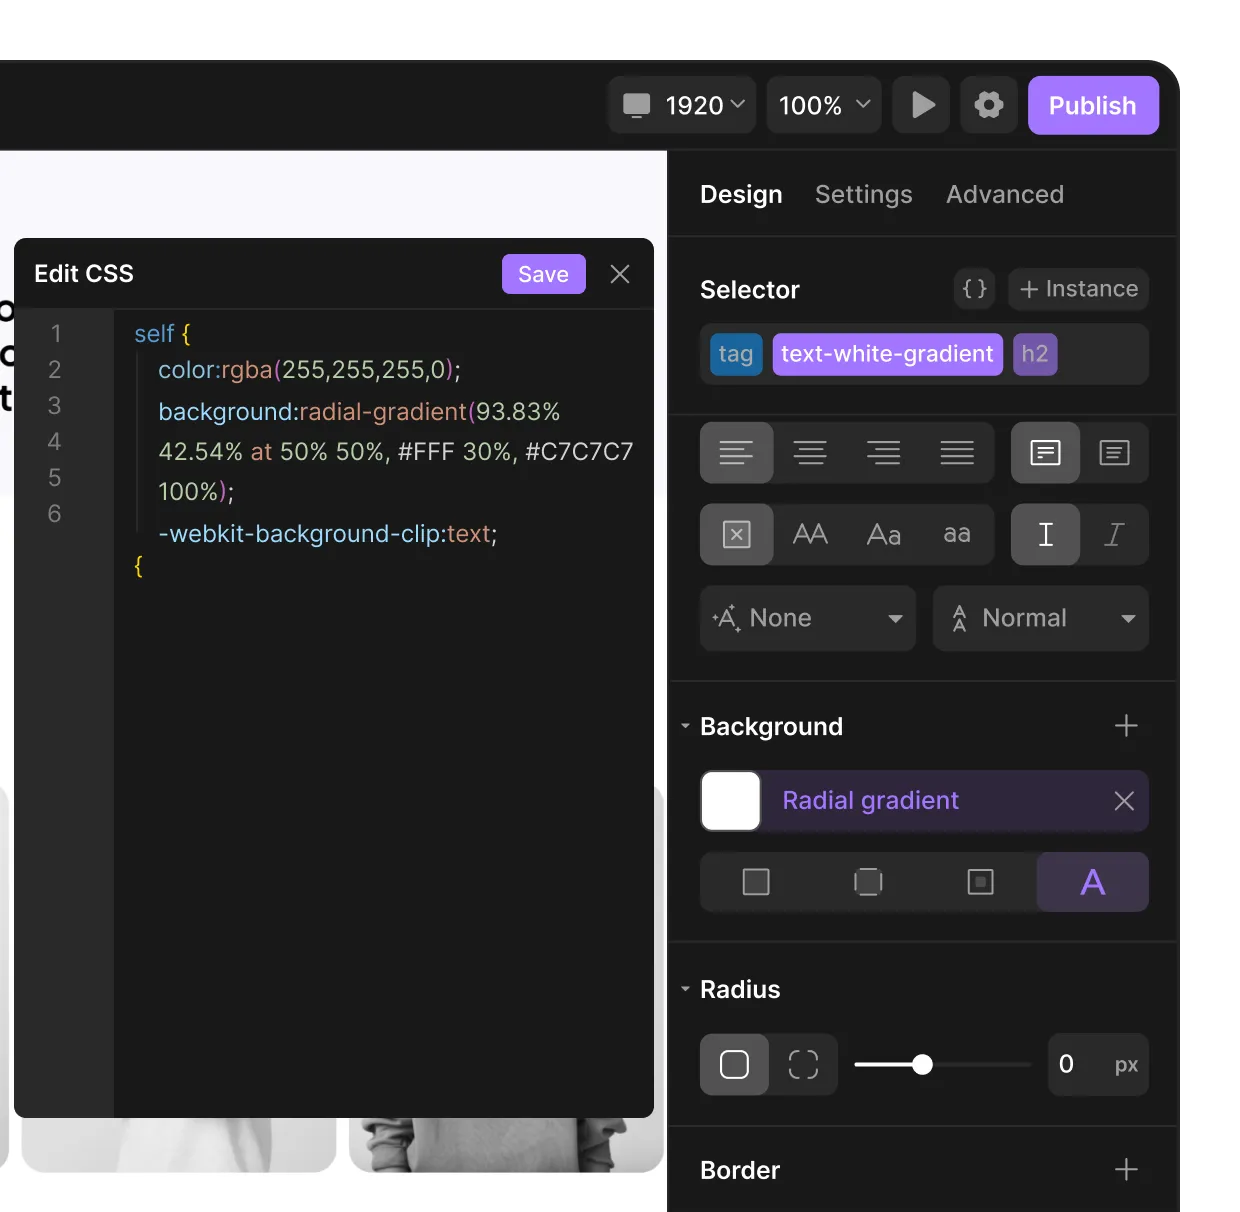1240x1212 pixels.
Task: Open the Normal dropdown
Action: 1041,618
